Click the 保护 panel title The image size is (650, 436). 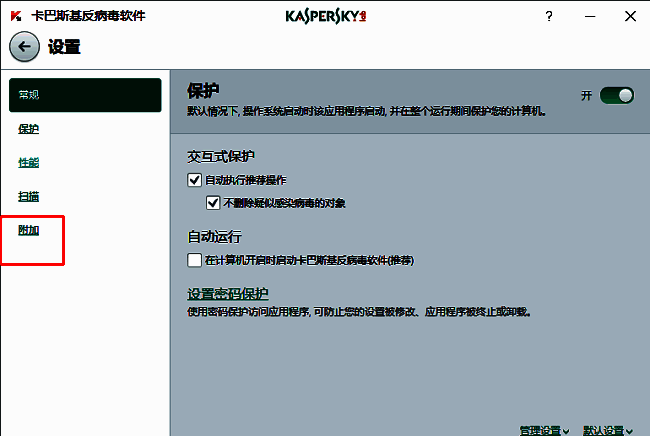pos(203,91)
